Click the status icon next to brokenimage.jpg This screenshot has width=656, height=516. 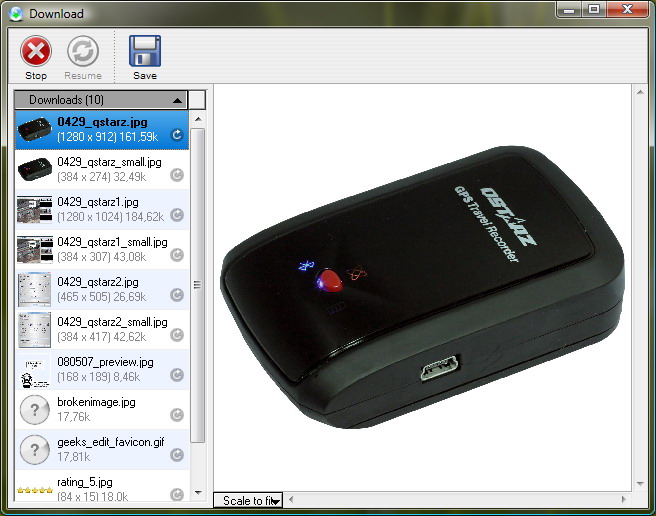coord(177,414)
